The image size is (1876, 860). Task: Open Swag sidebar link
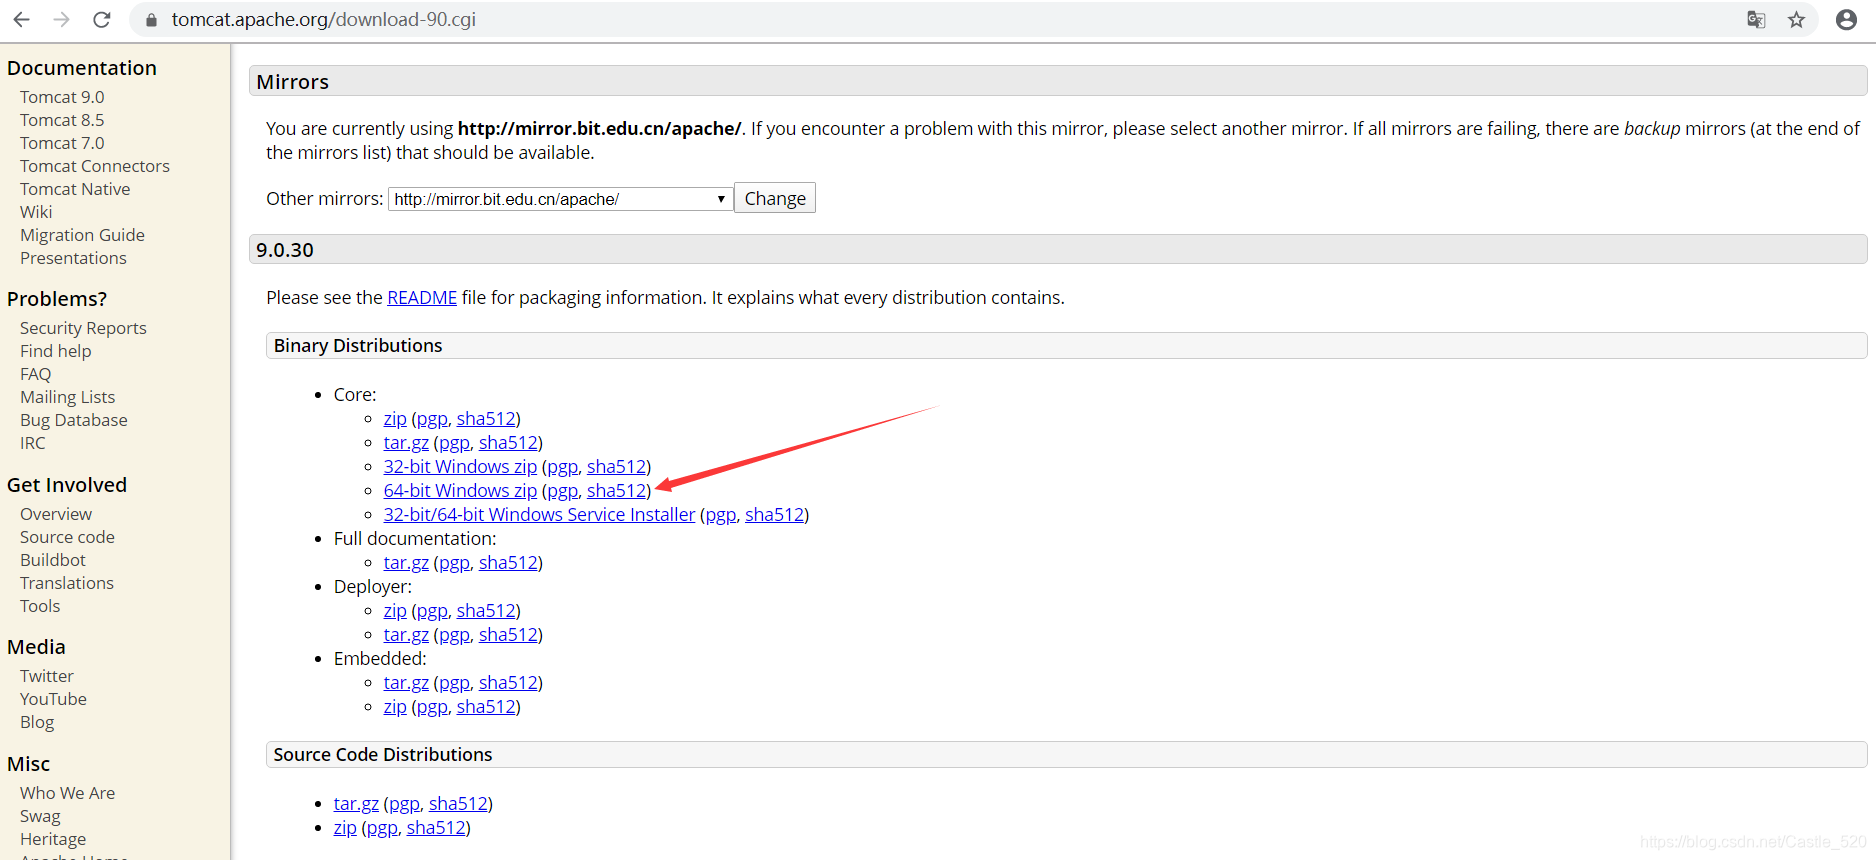[40, 816]
